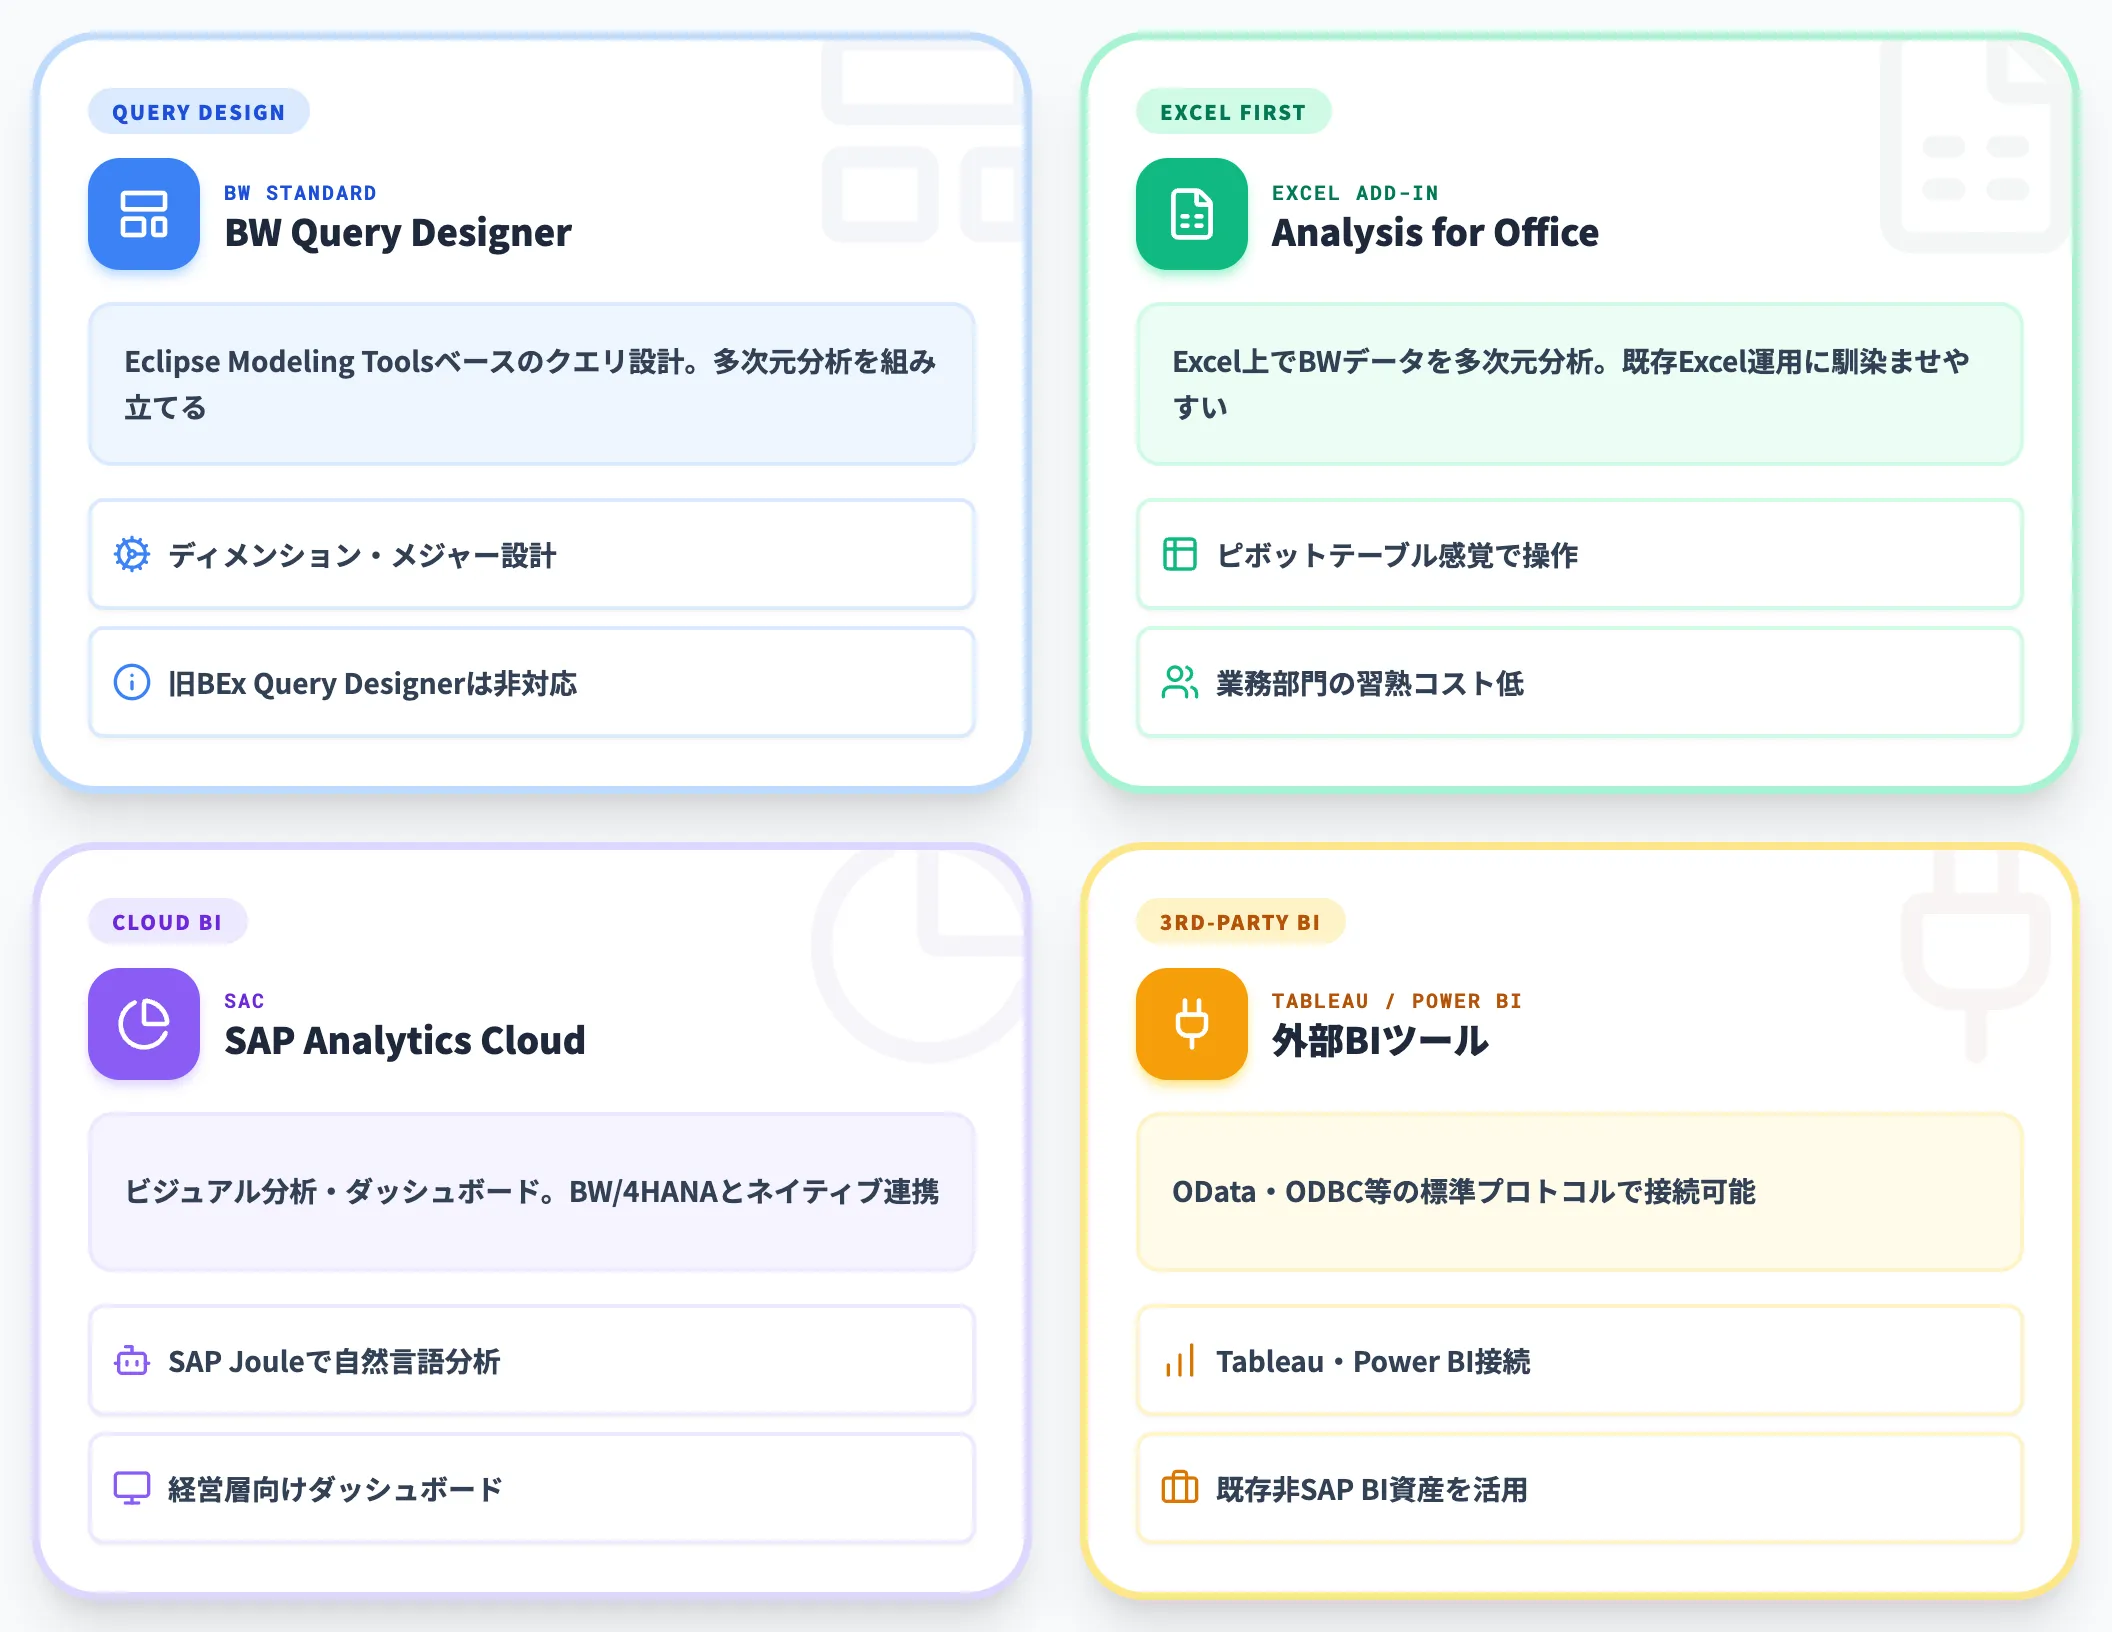
Task: Click the Tableau・Power BI接続 text
Action: click(1373, 1361)
